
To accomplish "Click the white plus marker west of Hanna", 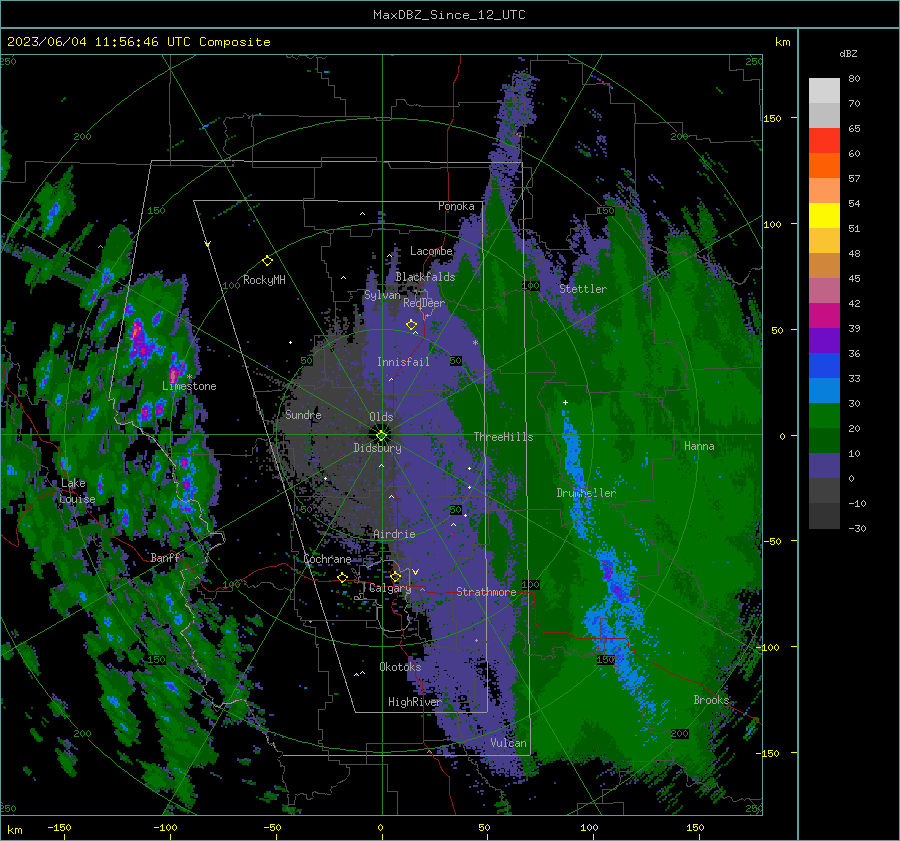I will click(x=565, y=402).
